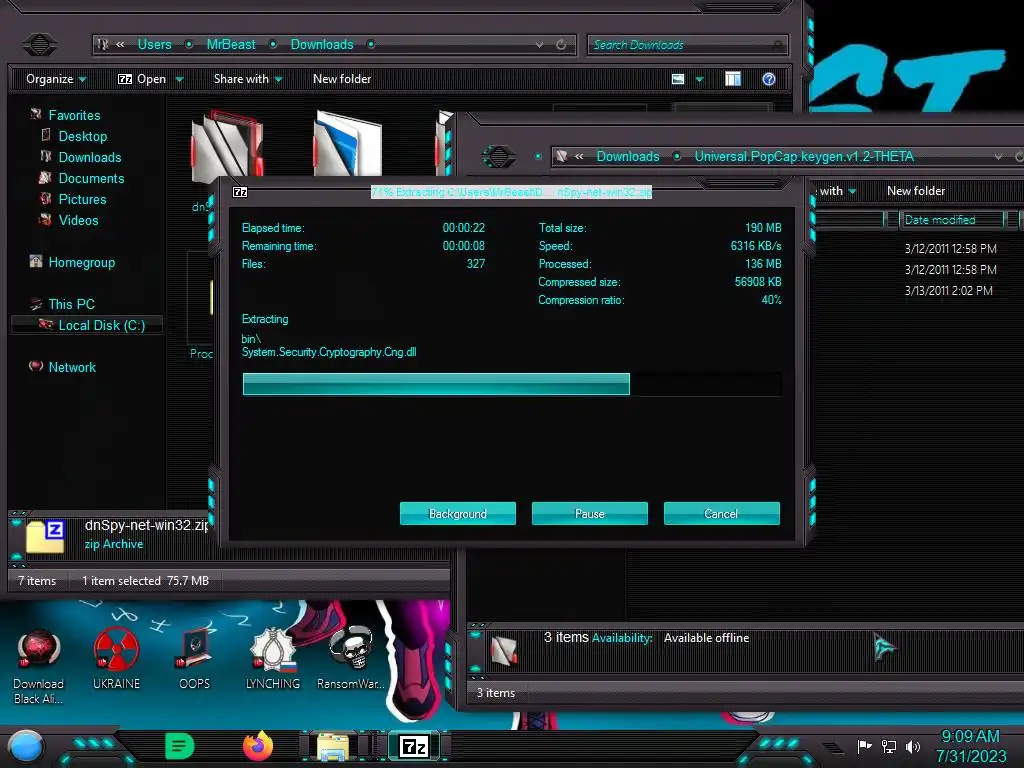Click the back navigation button in the Downloads window

click(x=40, y=44)
